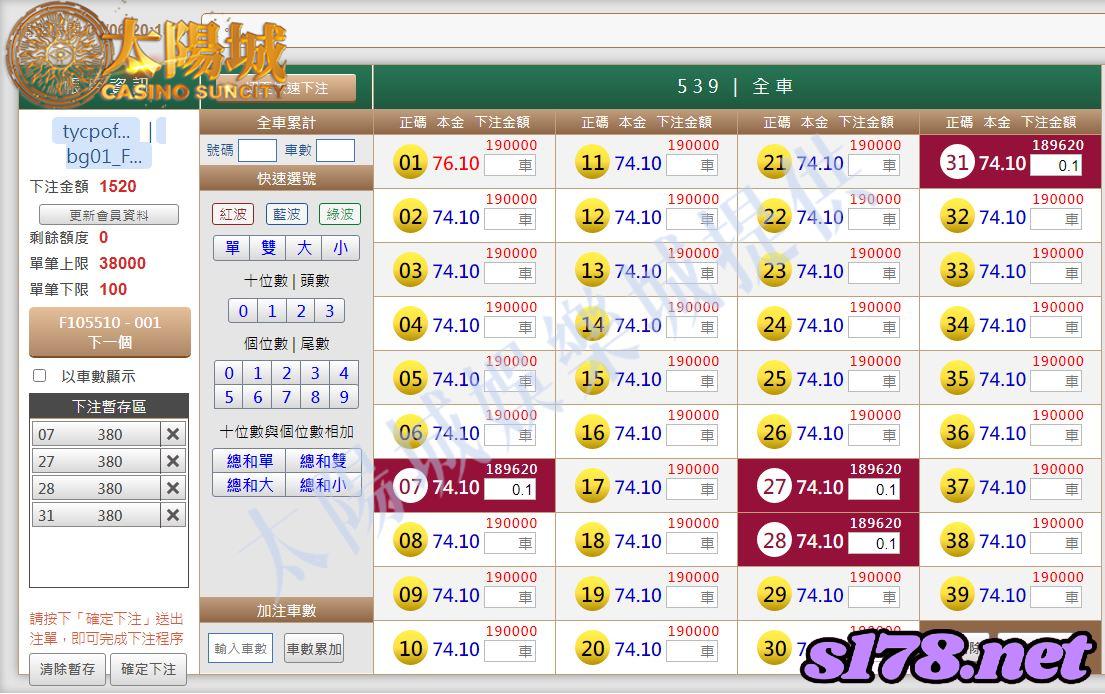Image resolution: width=1105 pixels, height=694 pixels.
Task: Go to next draw F105510 - 001 下一個
Action: [x=110, y=332]
